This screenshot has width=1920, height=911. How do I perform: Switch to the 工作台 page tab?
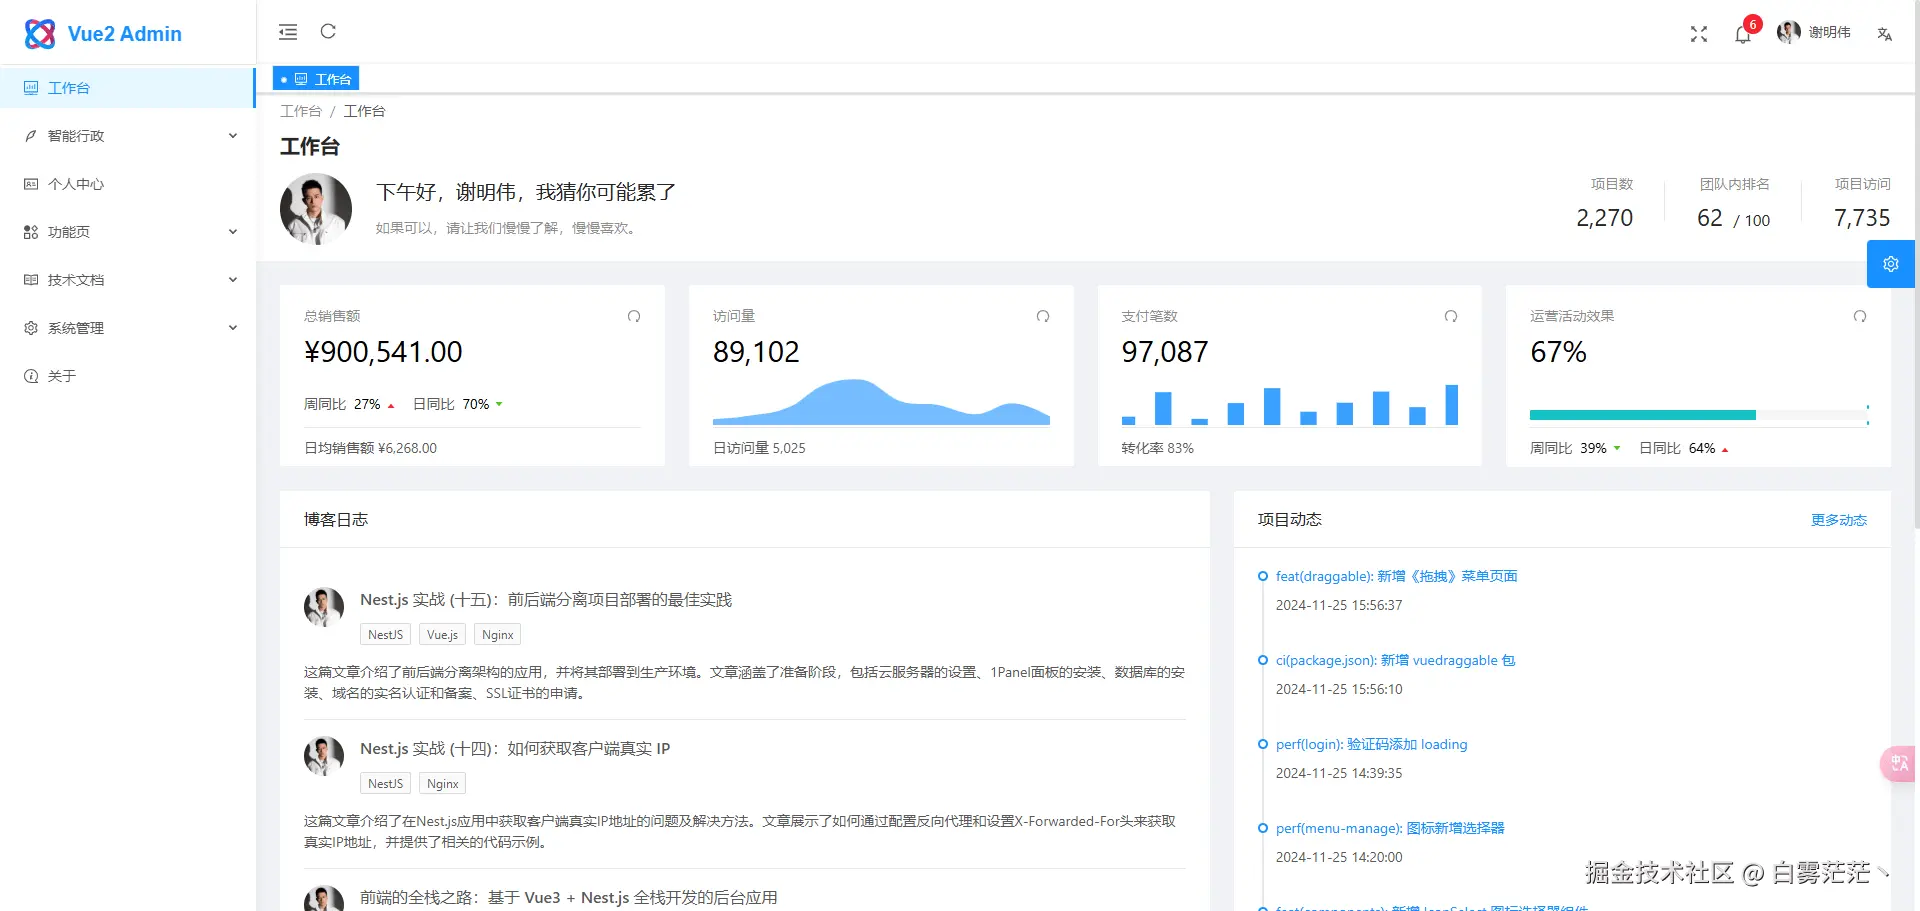tap(316, 79)
